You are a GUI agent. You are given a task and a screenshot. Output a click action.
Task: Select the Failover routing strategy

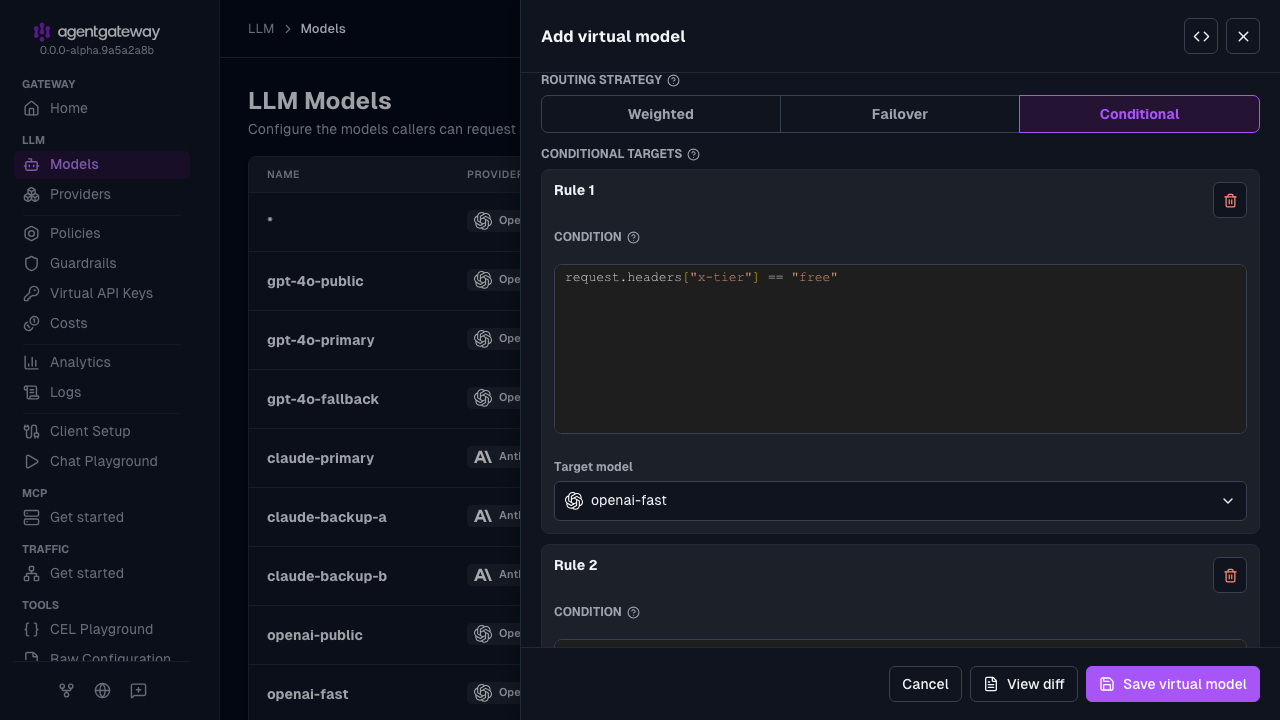900,114
